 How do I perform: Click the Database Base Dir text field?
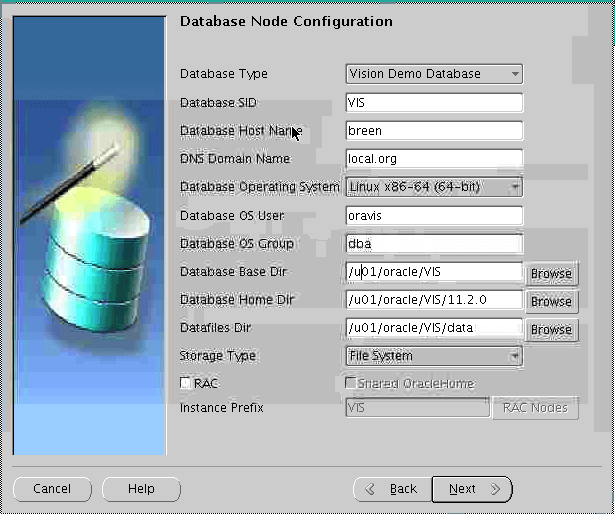[433, 272]
